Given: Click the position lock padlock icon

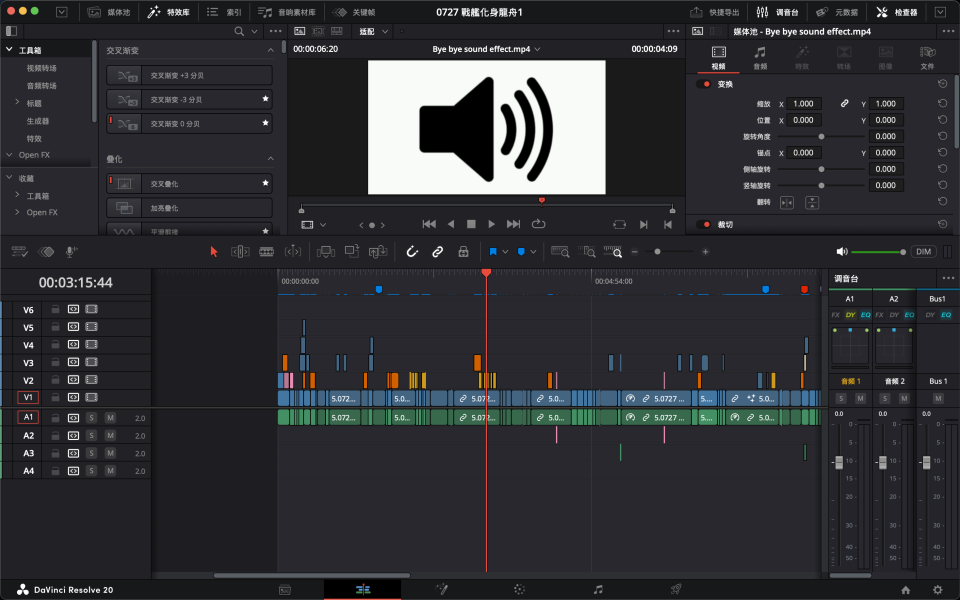Looking at the screenshot, I should point(463,252).
